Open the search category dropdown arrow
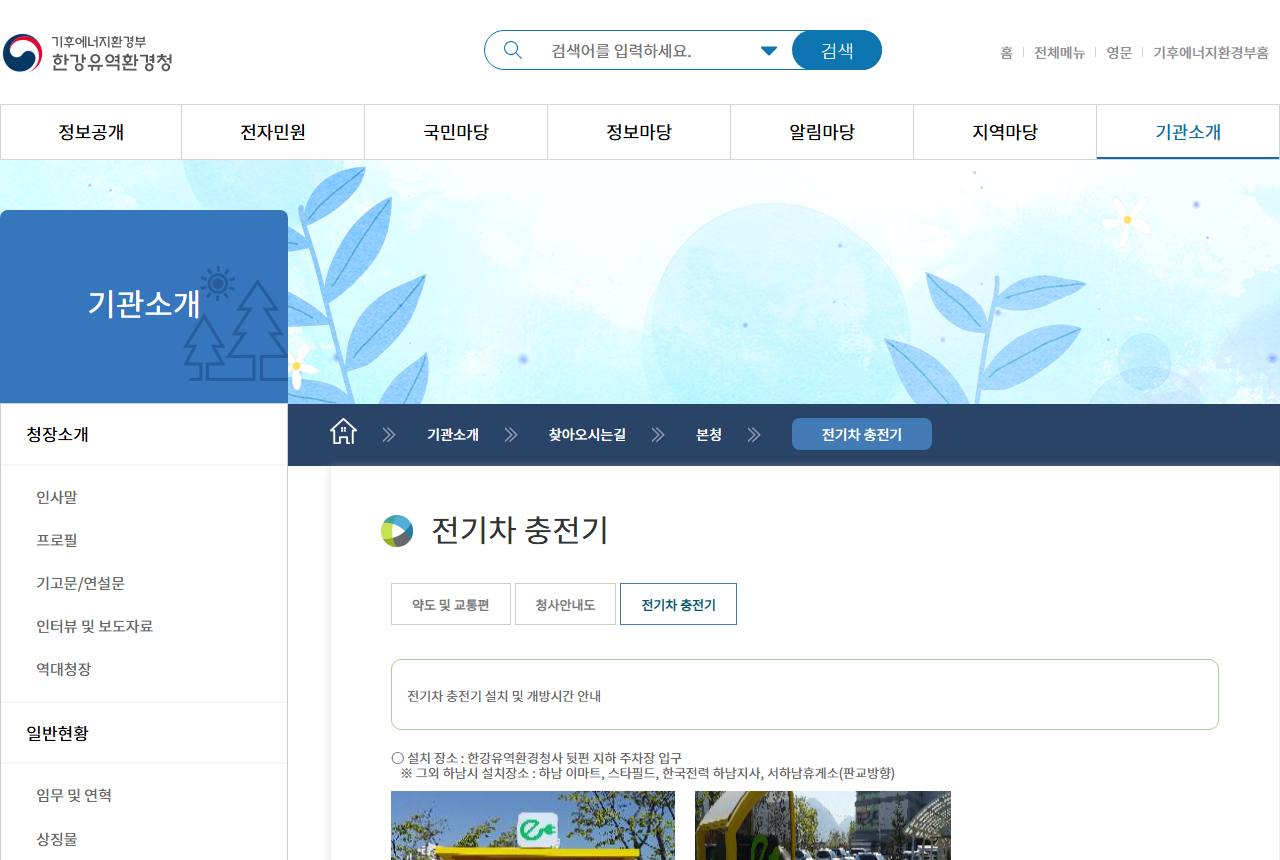This screenshot has height=860, width=1280. coord(768,51)
